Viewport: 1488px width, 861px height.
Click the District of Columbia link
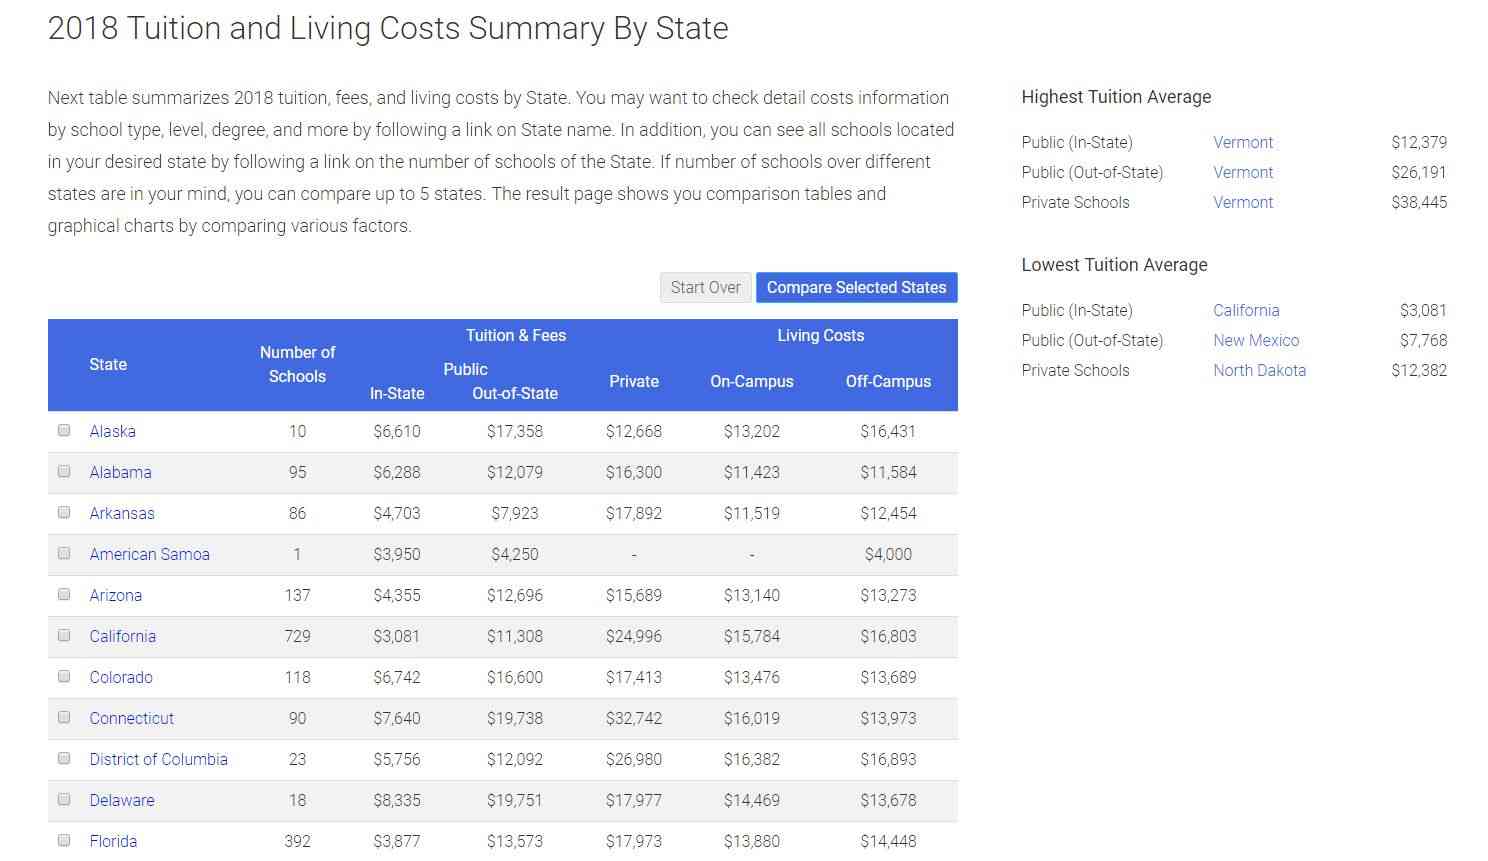click(x=158, y=759)
